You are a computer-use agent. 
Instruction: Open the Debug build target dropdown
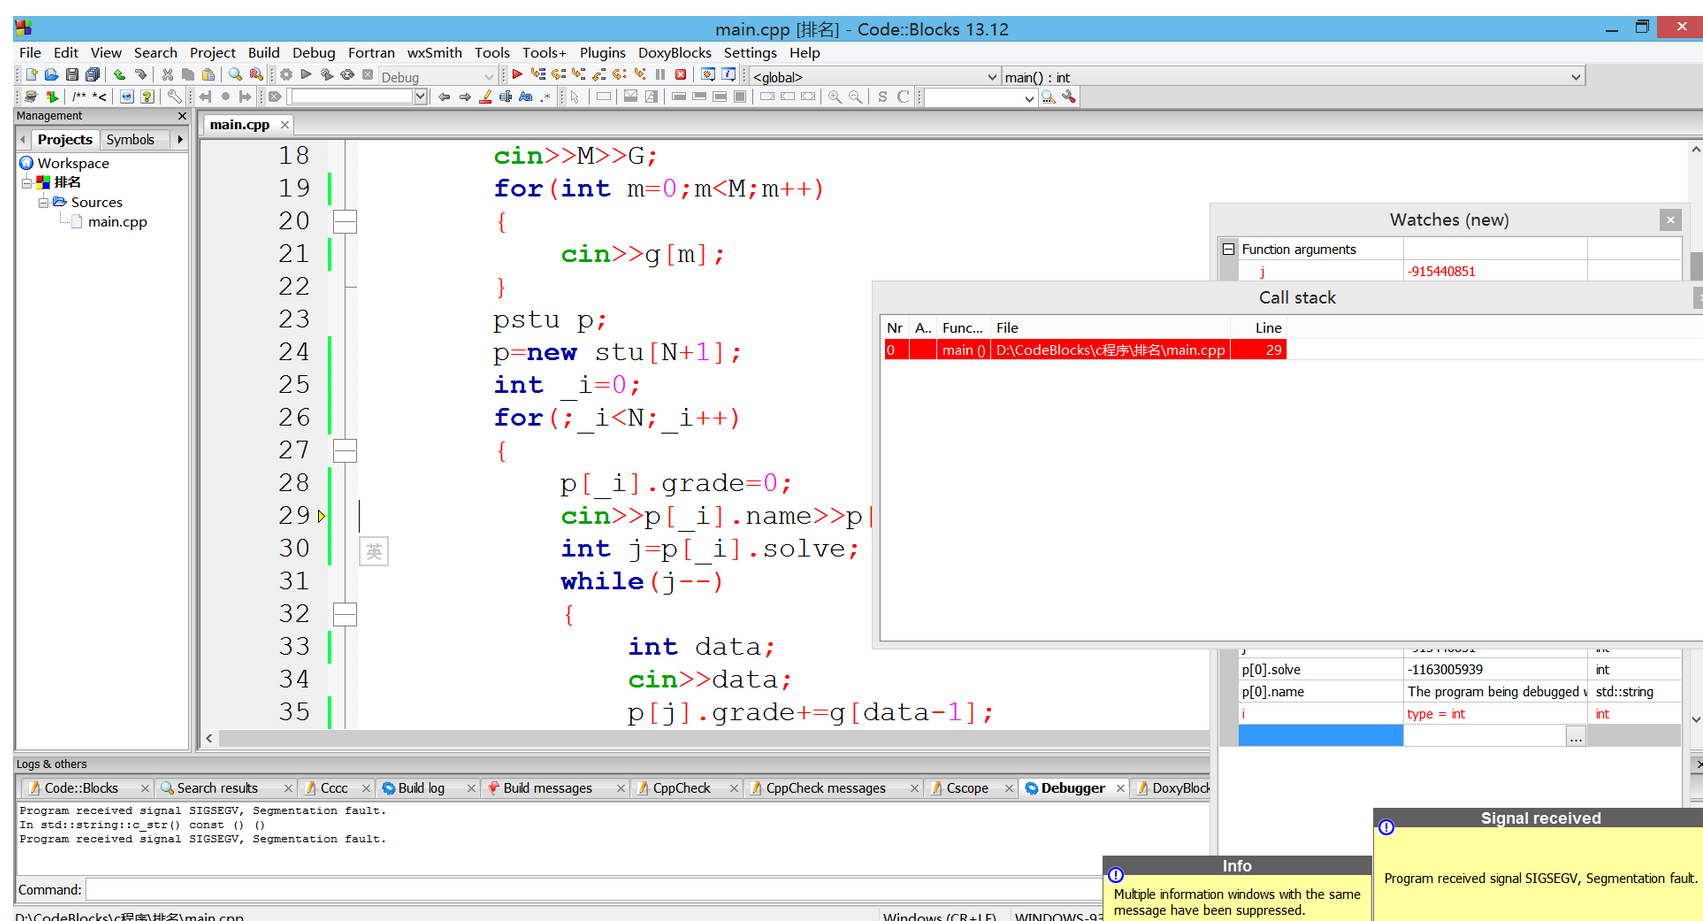click(489, 76)
